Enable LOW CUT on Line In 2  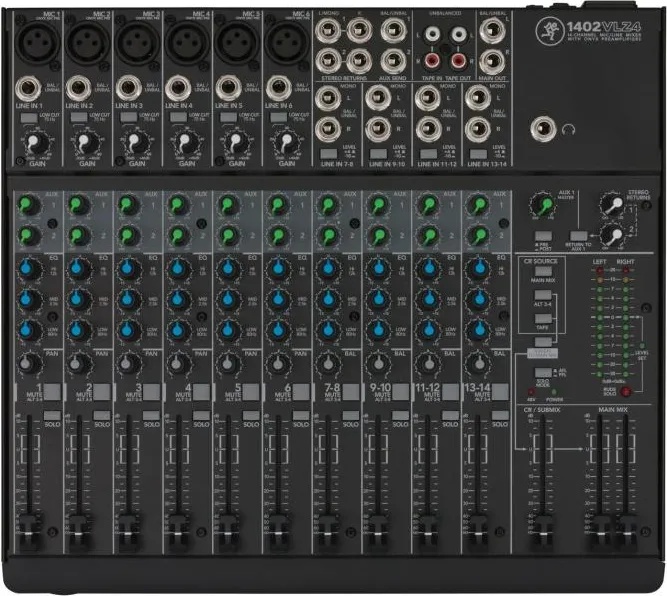pyautogui.click(x=78, y=117)
